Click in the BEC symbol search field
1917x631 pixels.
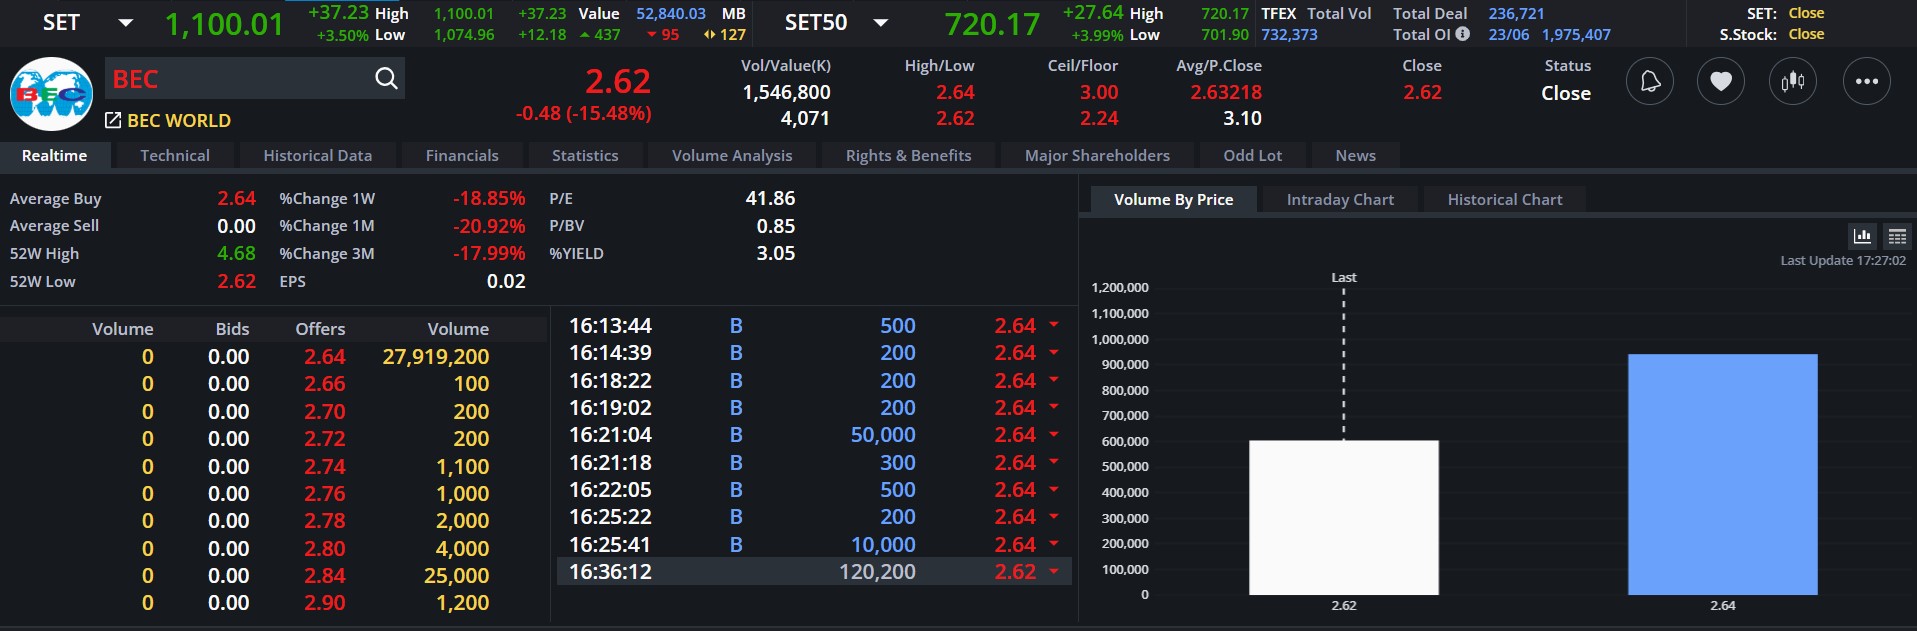coord(240,79)
